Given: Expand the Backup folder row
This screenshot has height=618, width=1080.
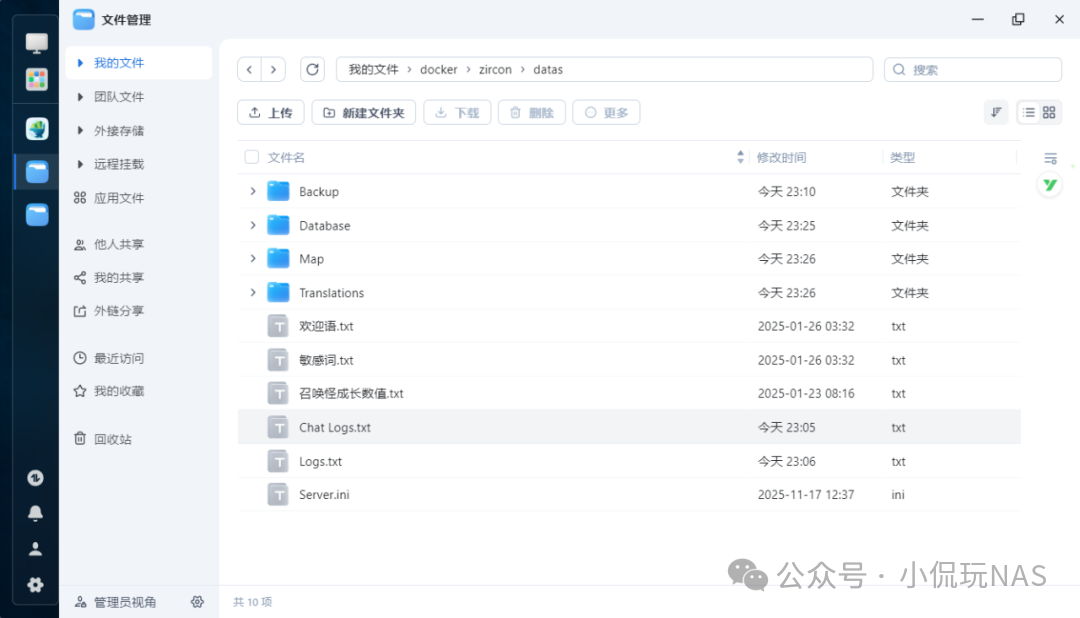Looking at the screenshot, I should click(253, 191).
